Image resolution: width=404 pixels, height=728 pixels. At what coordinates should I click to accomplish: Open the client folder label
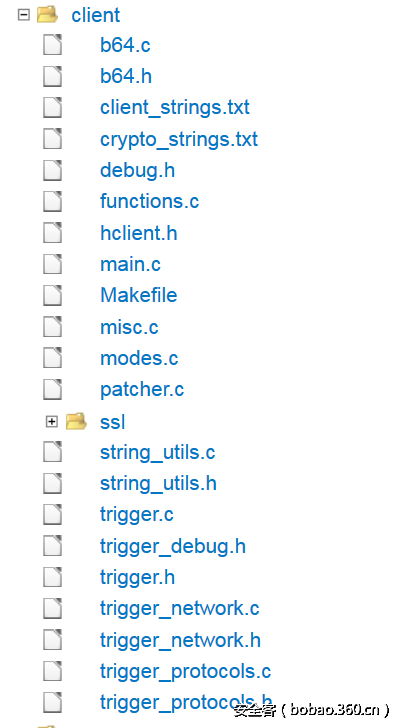96,15
